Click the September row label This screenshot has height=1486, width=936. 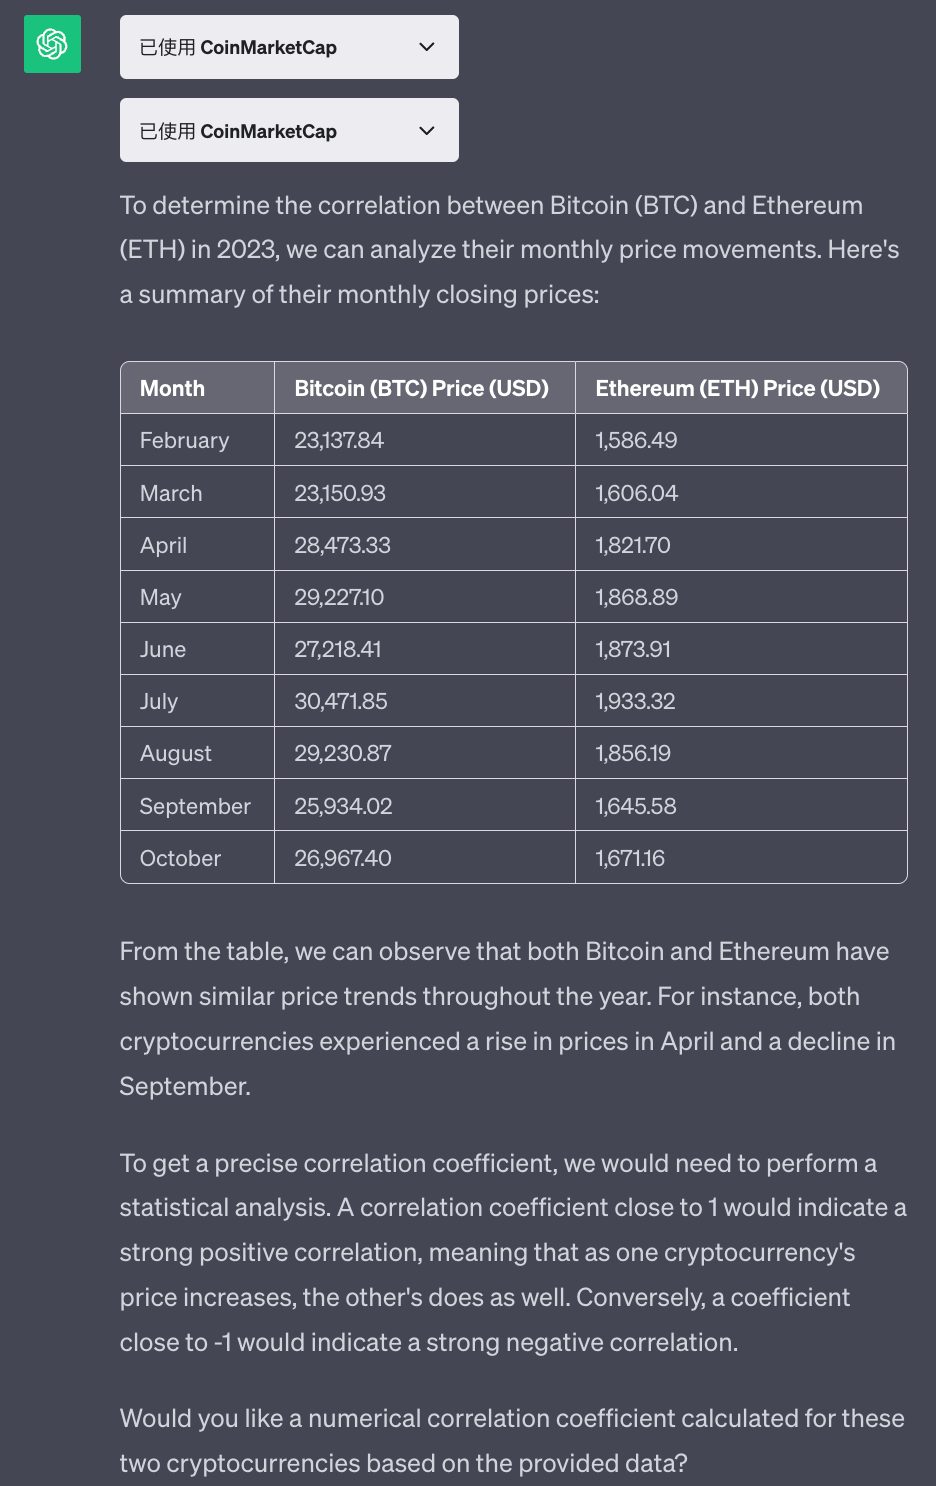coord(194,805)
